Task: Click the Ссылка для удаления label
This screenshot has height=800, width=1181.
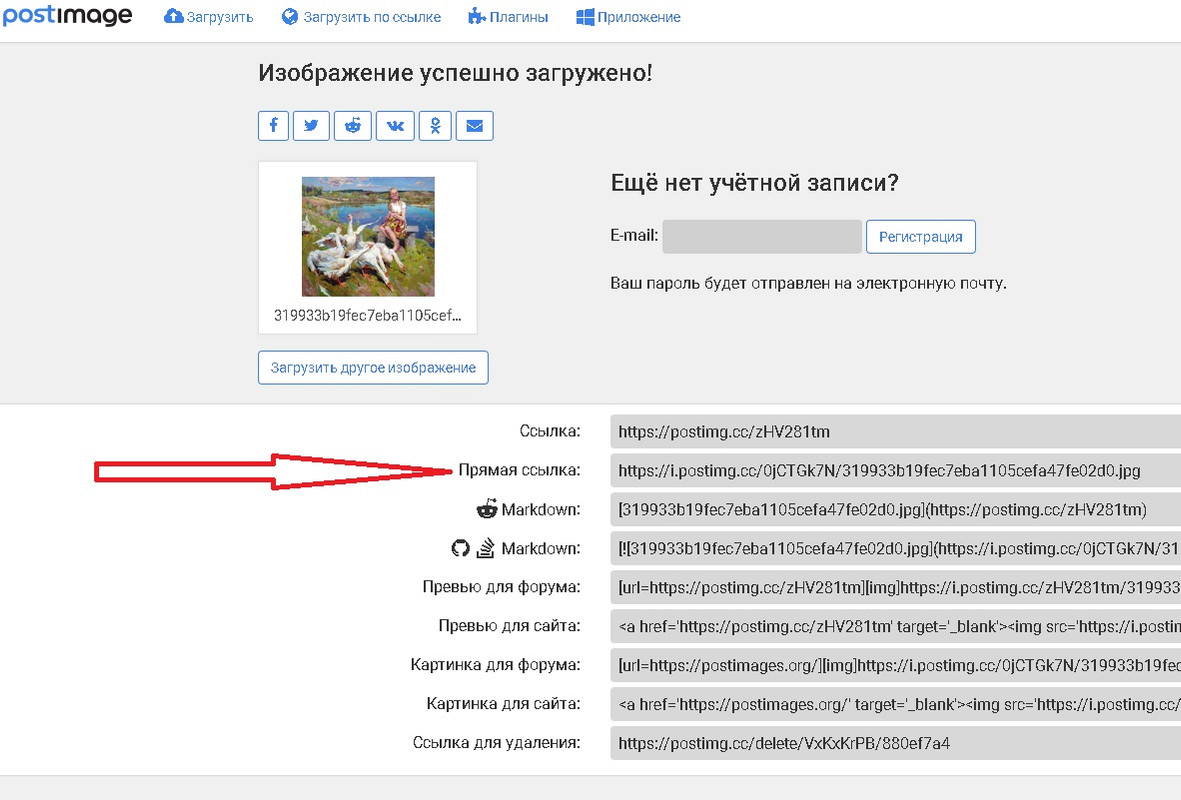Action: click(x=496, y=743)
